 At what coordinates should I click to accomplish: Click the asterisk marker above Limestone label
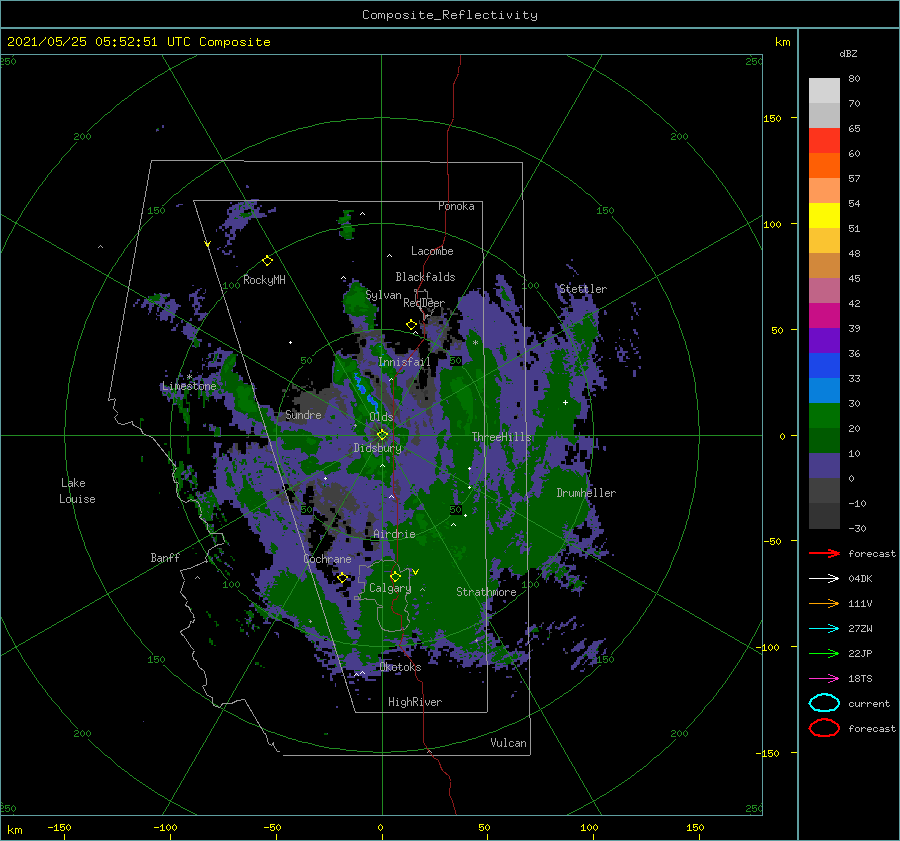click(189, 377)
